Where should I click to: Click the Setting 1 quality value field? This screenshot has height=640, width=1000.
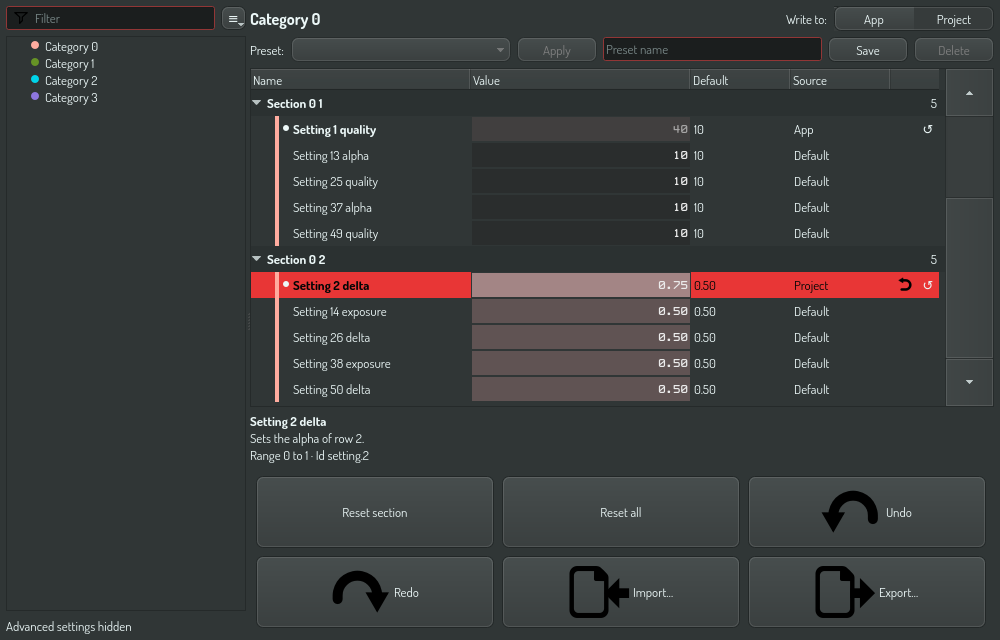(x=580, y=129)
